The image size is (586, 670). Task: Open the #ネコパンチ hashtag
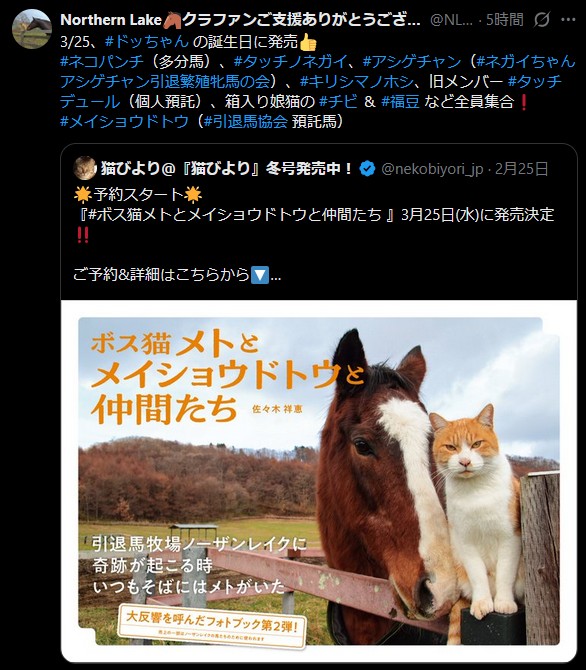click(102, 62)
